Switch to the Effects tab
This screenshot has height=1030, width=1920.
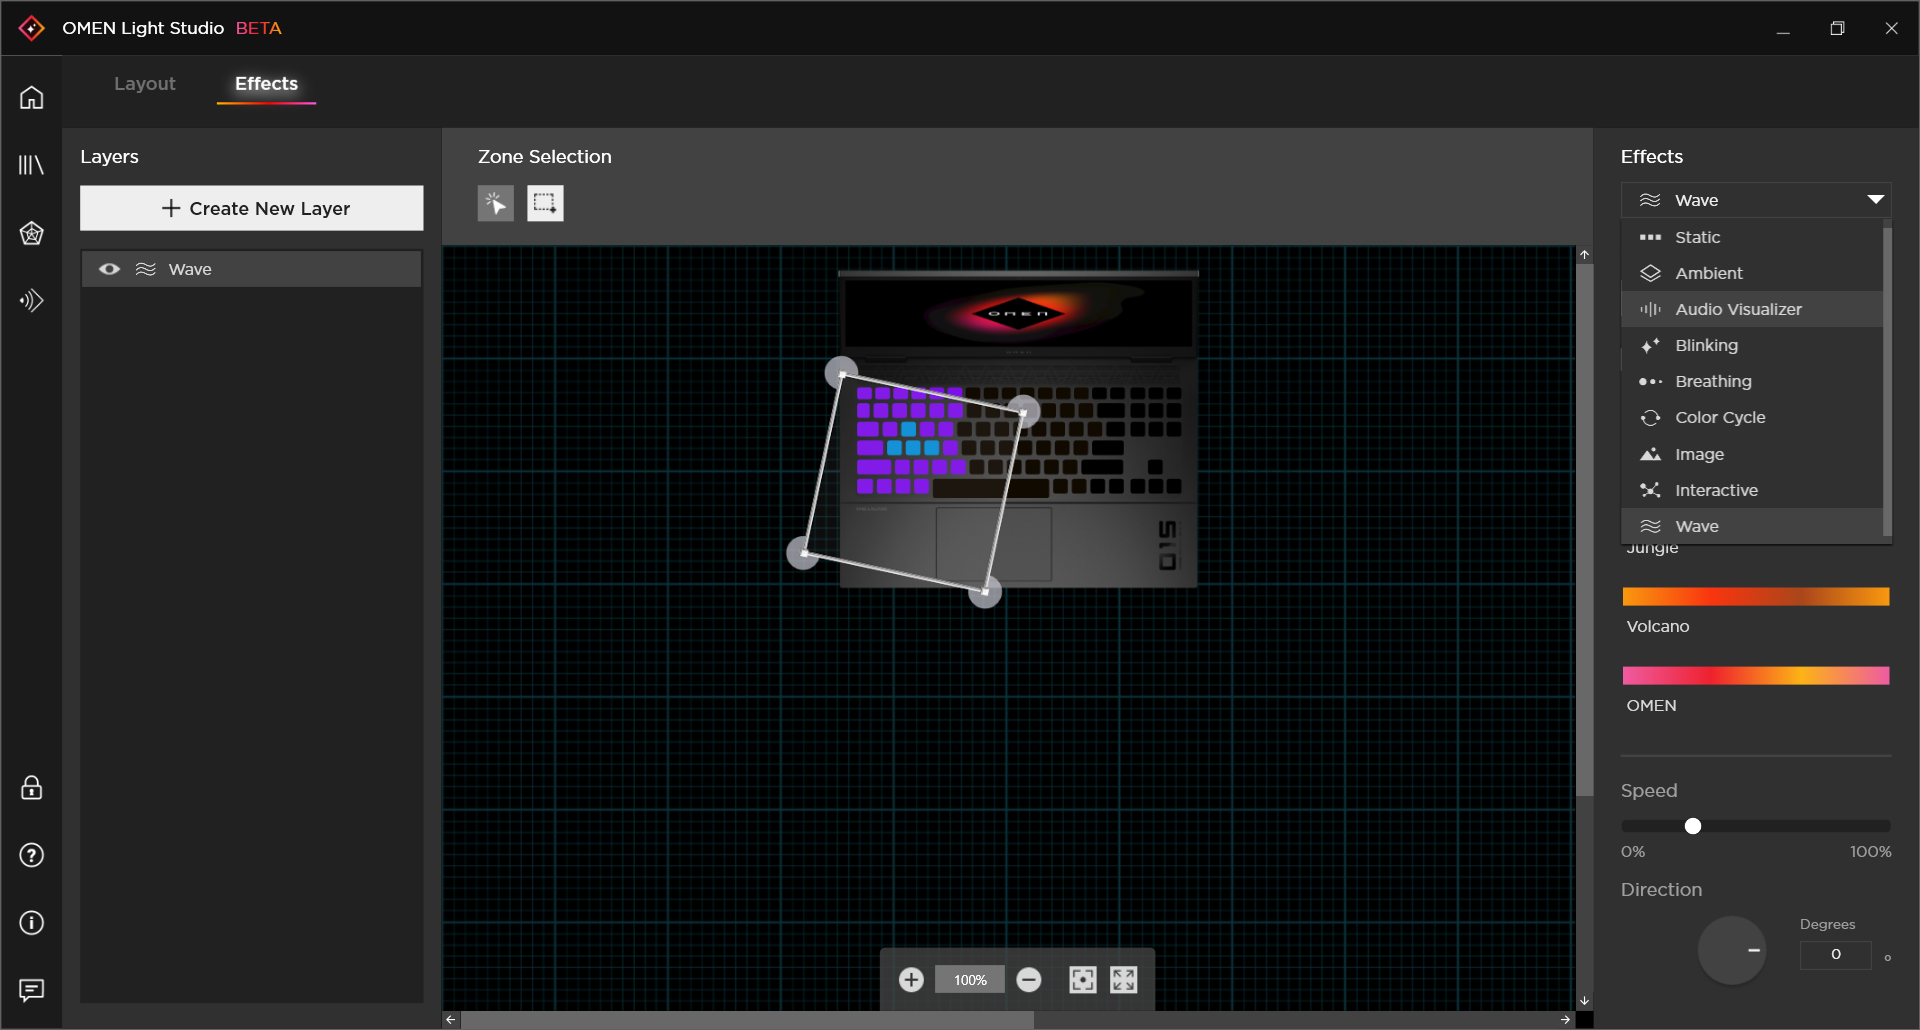266,84
